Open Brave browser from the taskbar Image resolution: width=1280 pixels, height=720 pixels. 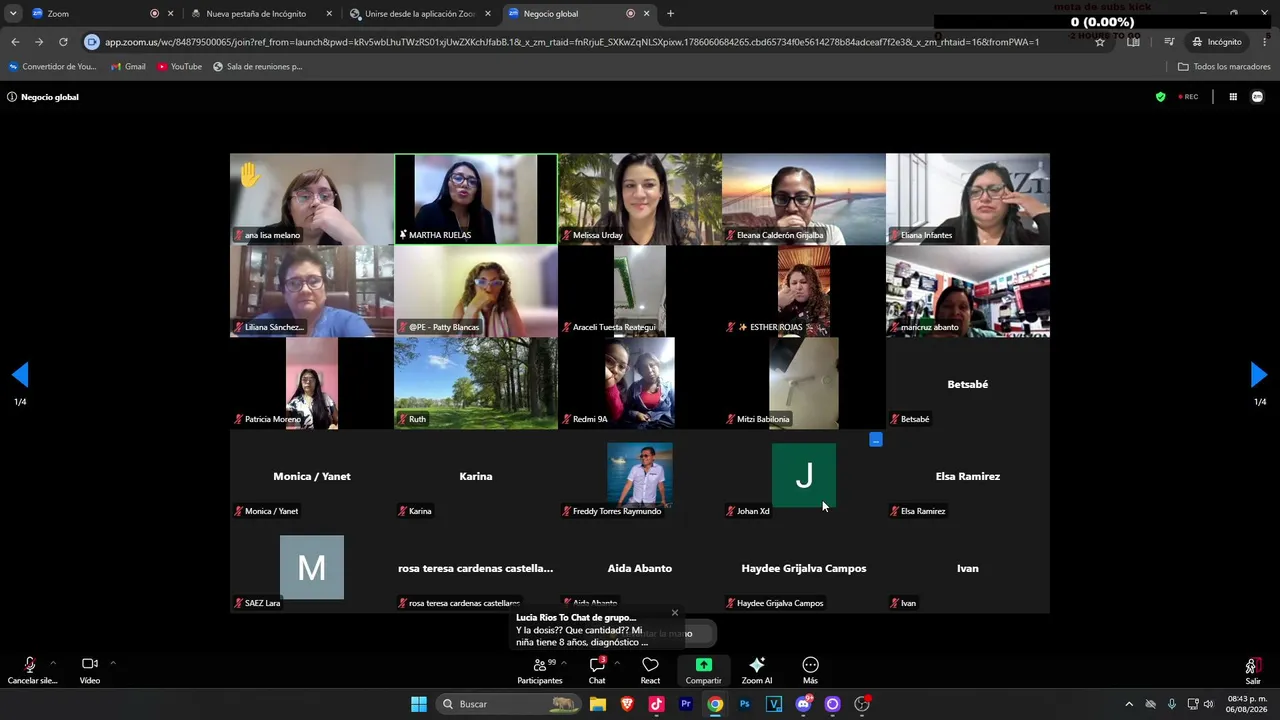point(627,704)
